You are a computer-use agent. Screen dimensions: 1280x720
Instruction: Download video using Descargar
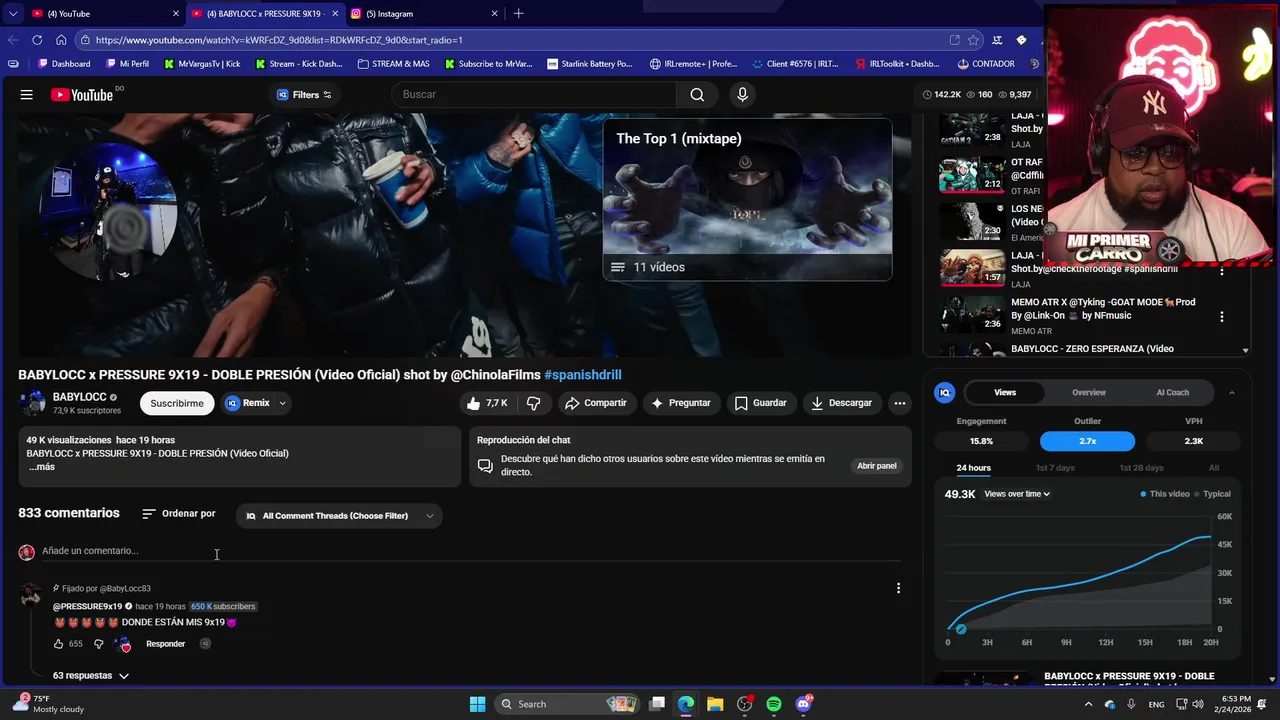click(841, 403)
